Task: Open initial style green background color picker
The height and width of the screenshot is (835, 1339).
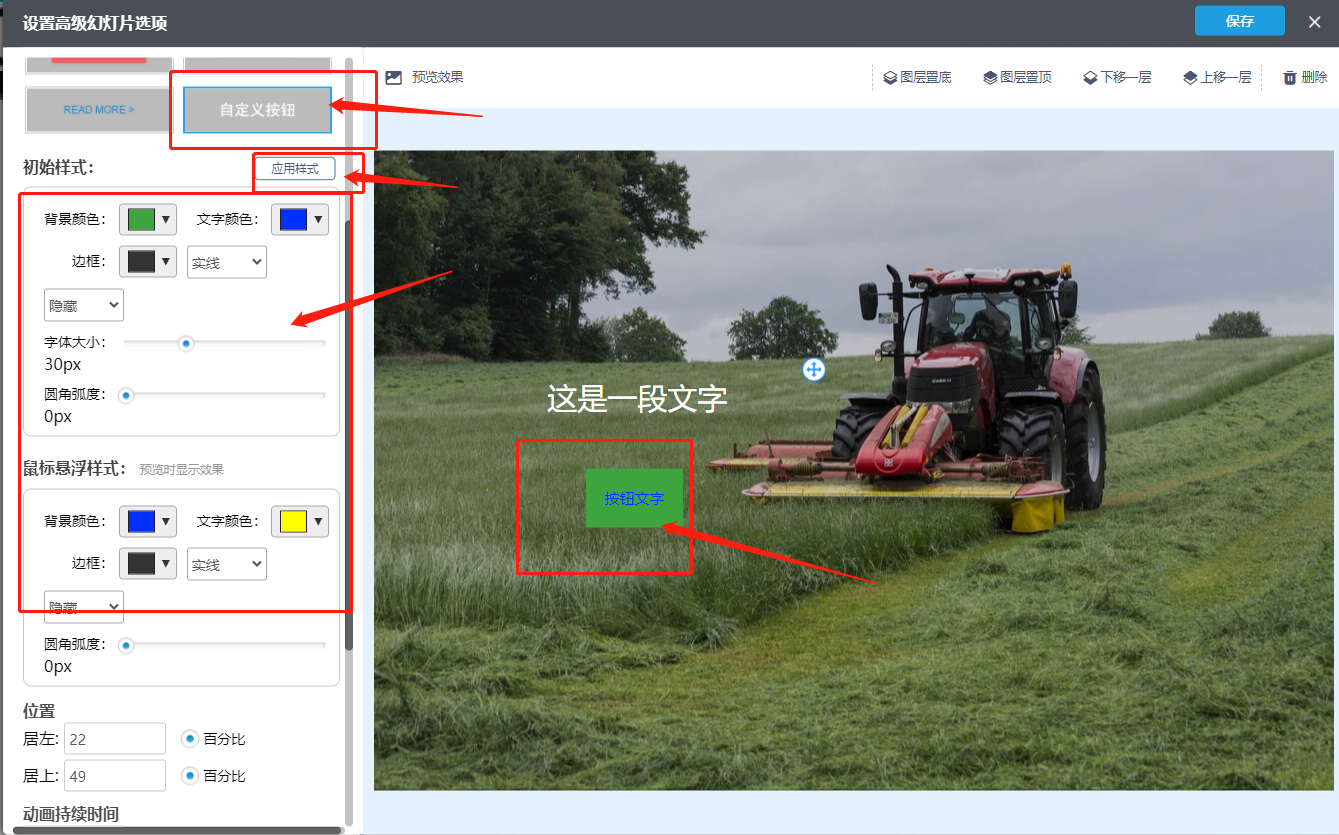Action: coord(148,219)
